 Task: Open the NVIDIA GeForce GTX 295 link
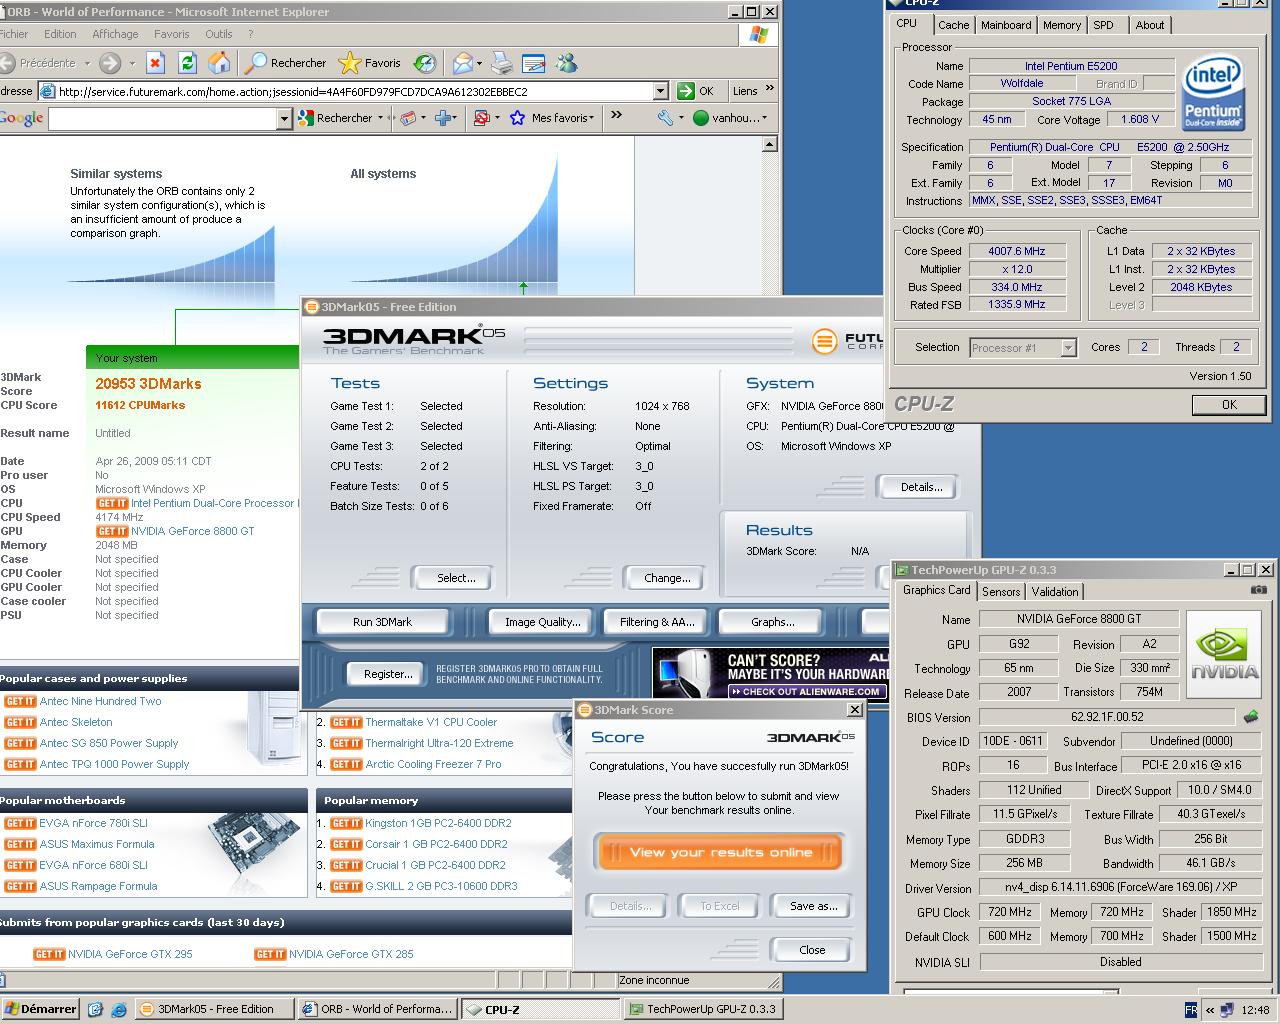(x=130, y=954)
